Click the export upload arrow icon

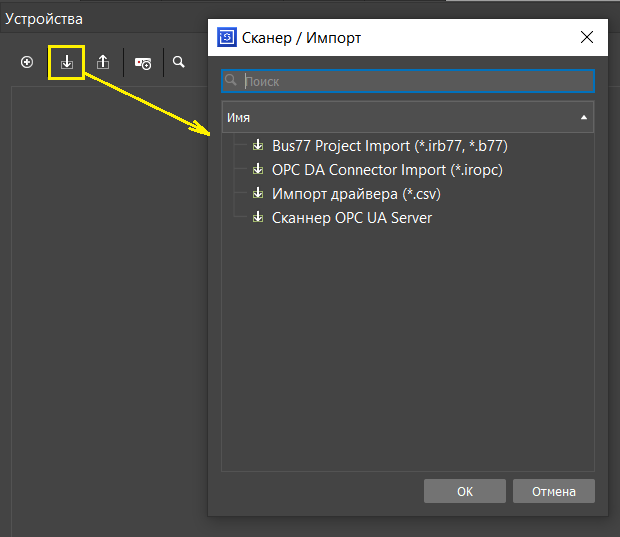(103, 62)
